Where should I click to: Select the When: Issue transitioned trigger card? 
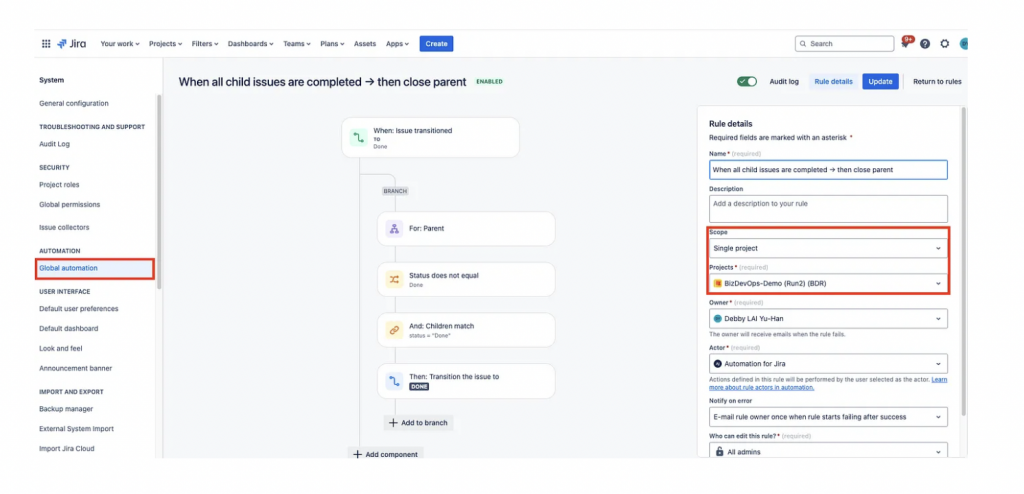coord(430,138)
